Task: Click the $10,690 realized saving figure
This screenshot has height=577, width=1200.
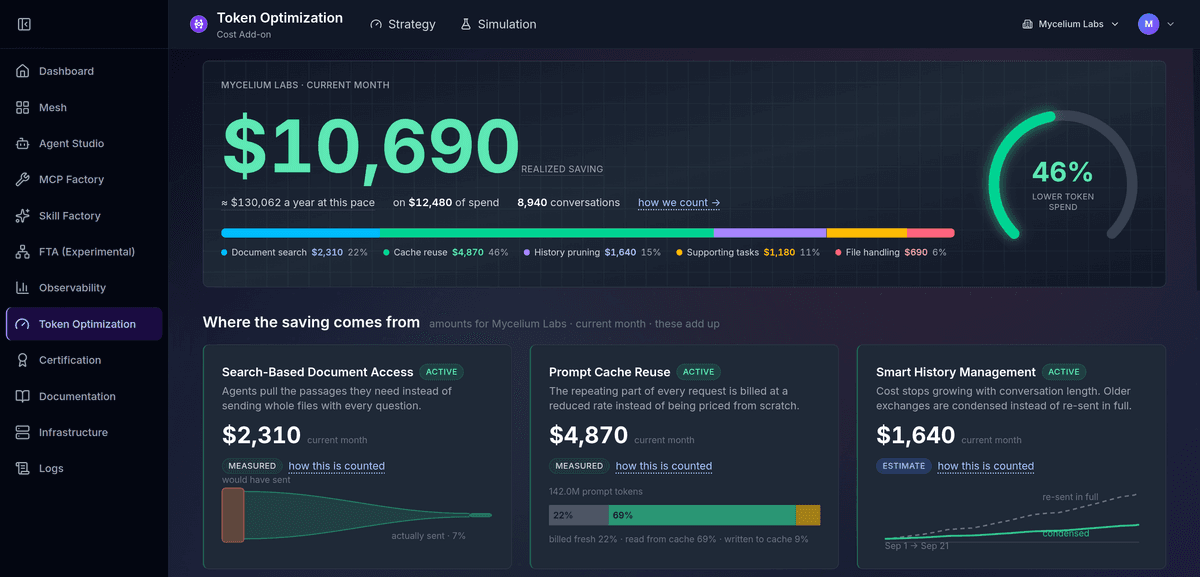Action: 370,146
